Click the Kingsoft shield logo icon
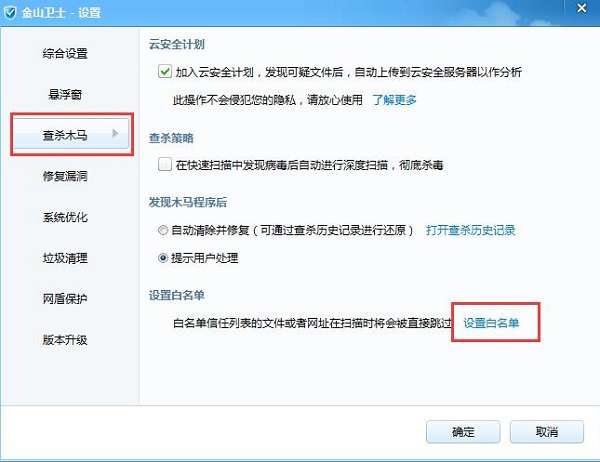 coord(10,12)
